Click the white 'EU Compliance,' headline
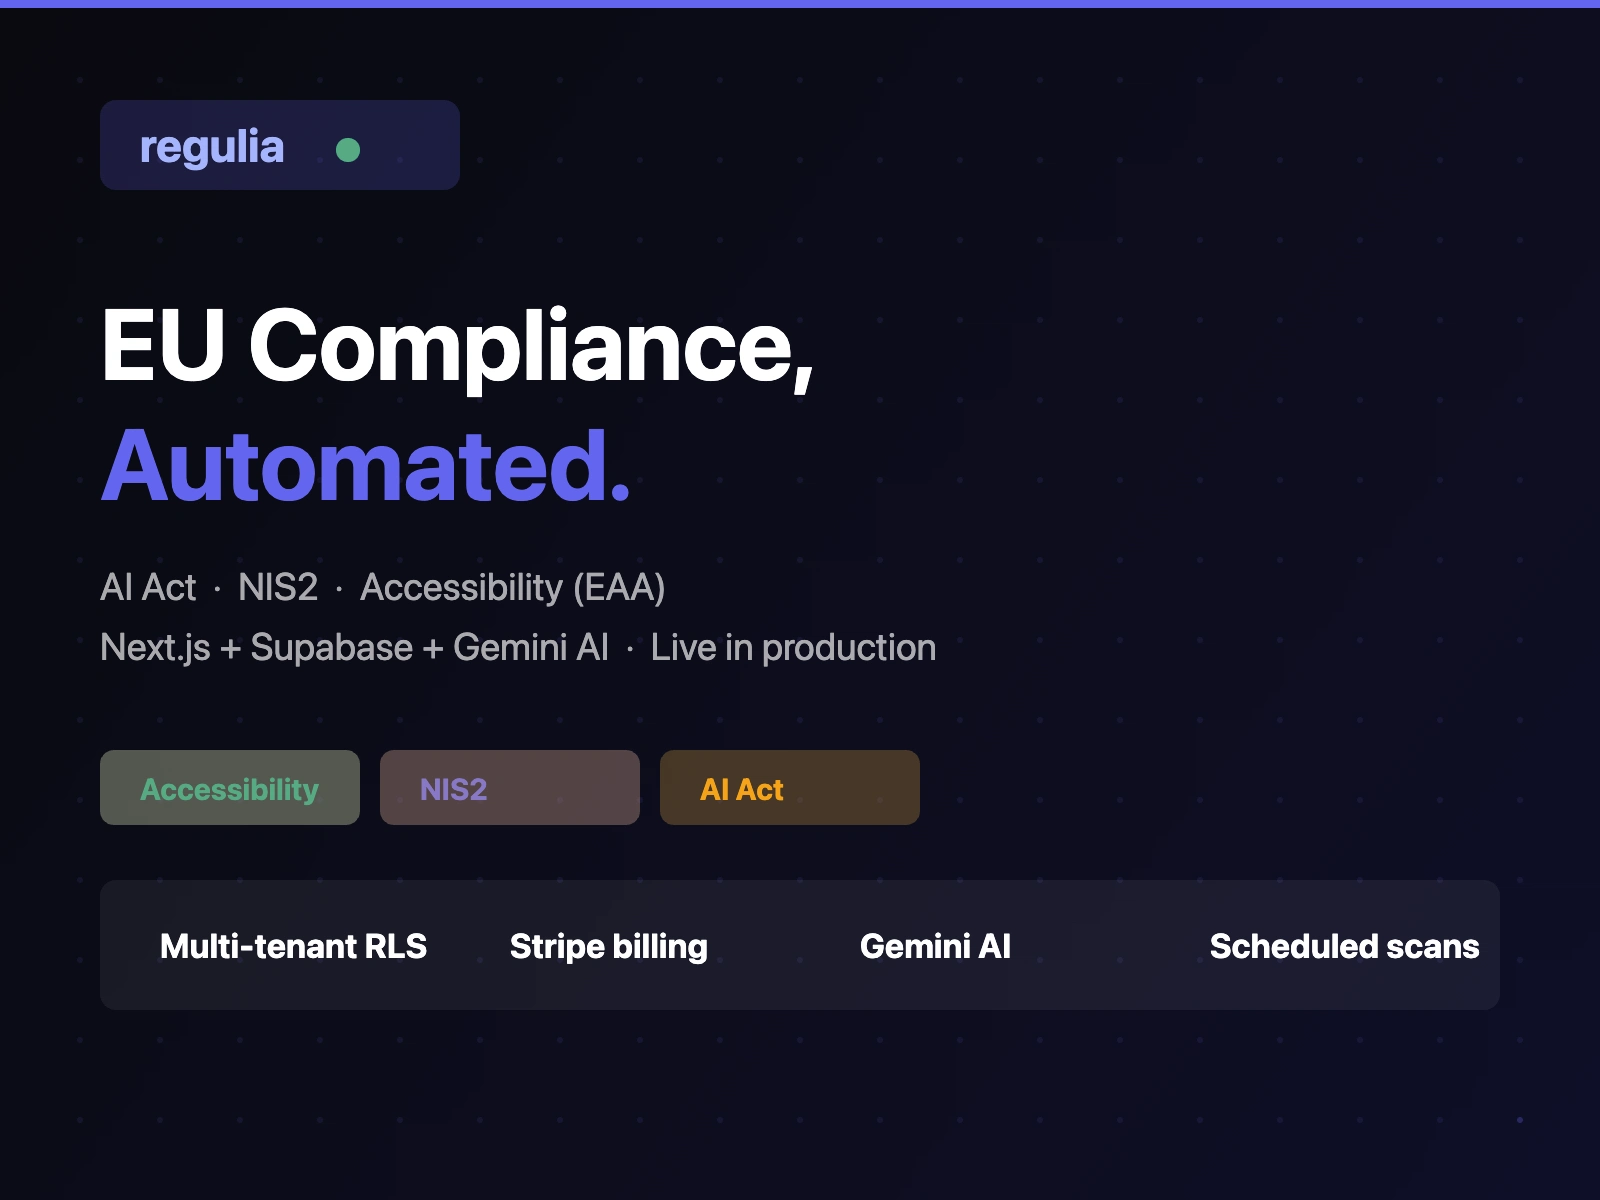Screen dimensions: 1600x1200 457,346
